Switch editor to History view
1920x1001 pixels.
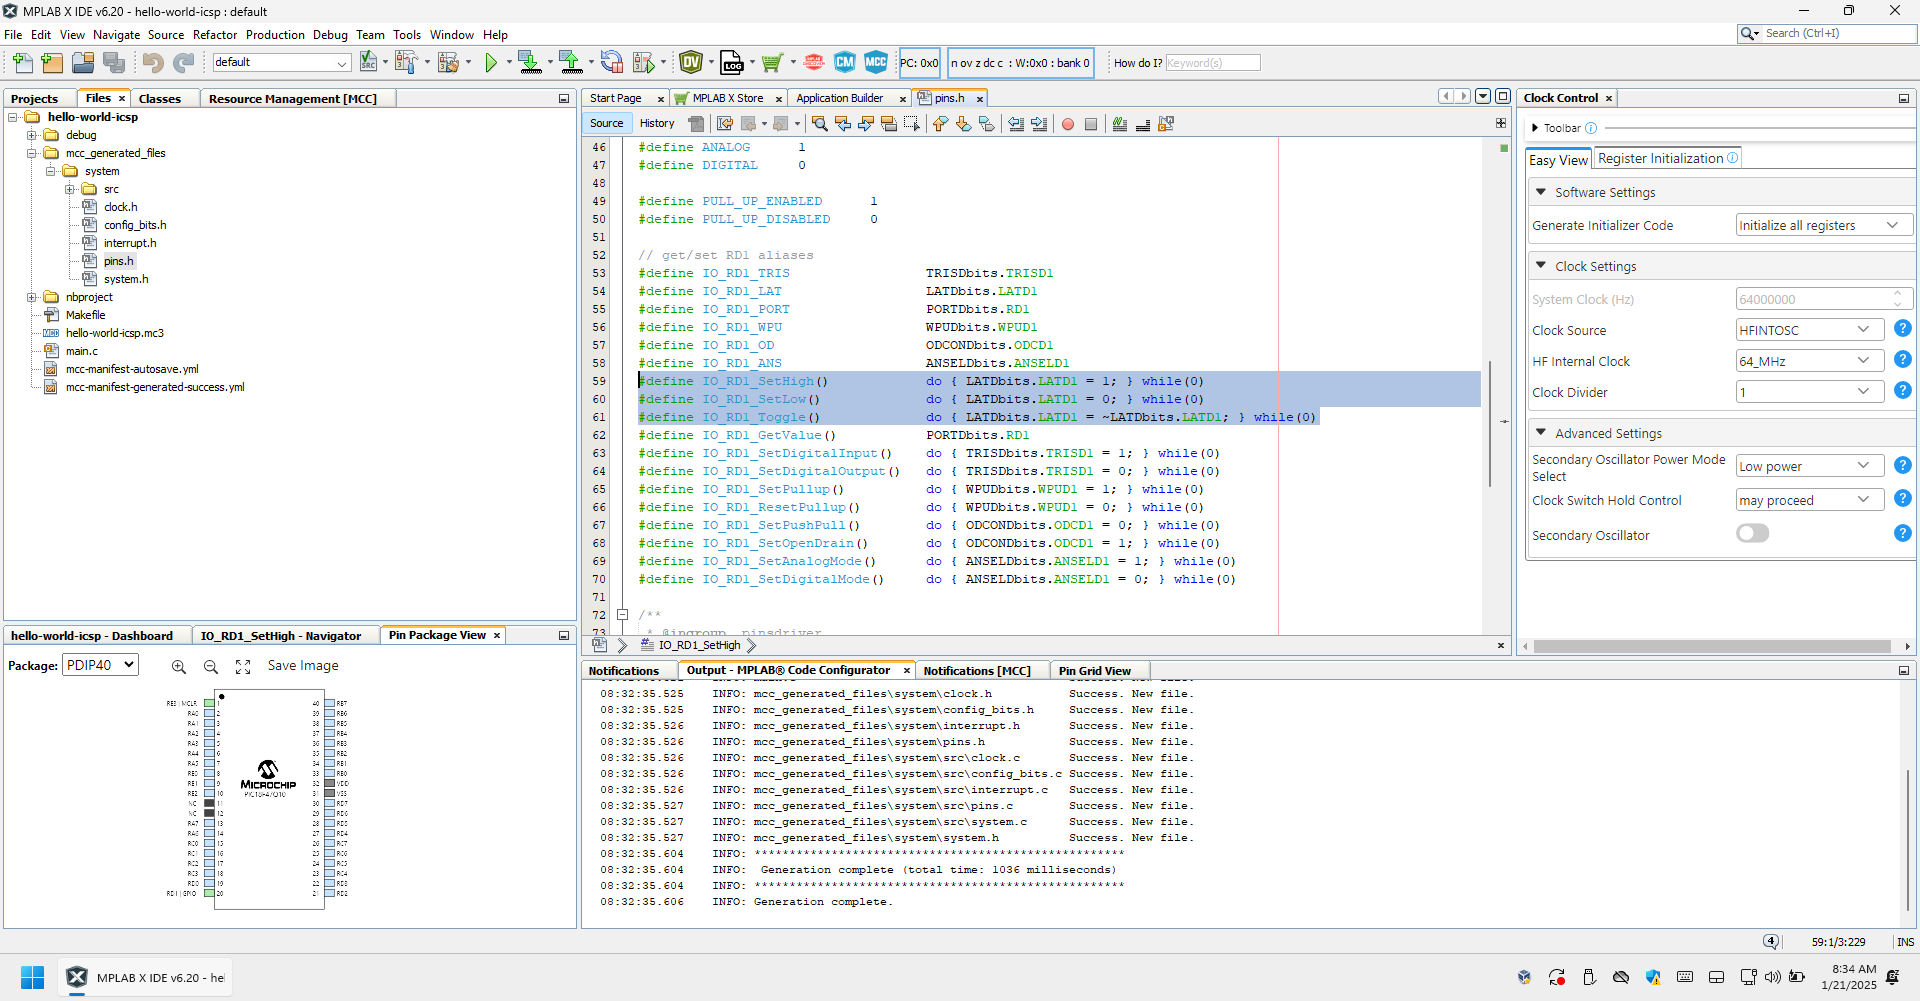coord(657,124)
